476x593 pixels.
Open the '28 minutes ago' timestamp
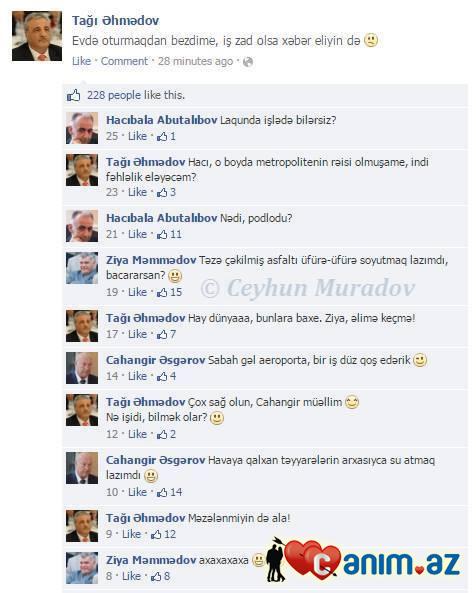click(x=195, y=61)
